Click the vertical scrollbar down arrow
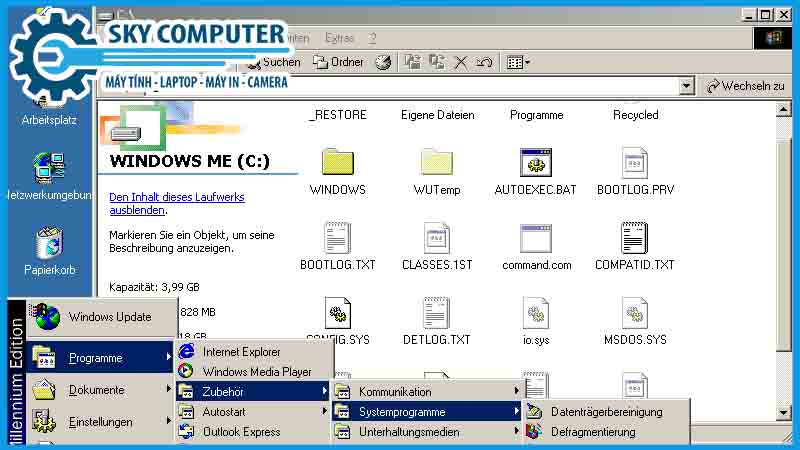This screenshot has width=800, height=450. click(783, 412)
